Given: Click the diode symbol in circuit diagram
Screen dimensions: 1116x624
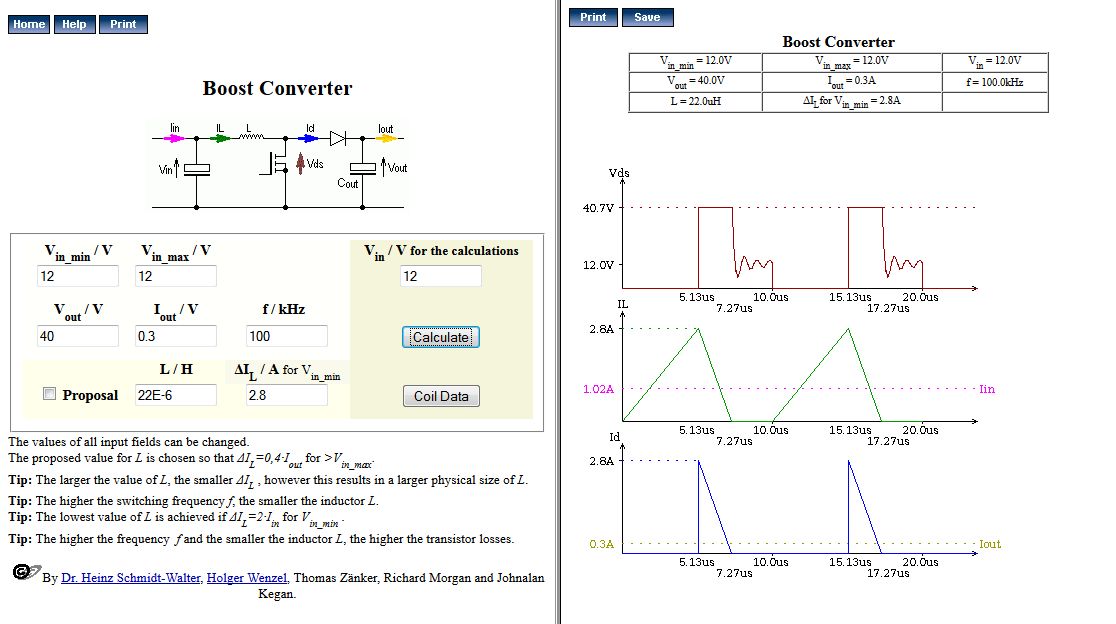Looking at the screenshot, I should click(338, 138).
